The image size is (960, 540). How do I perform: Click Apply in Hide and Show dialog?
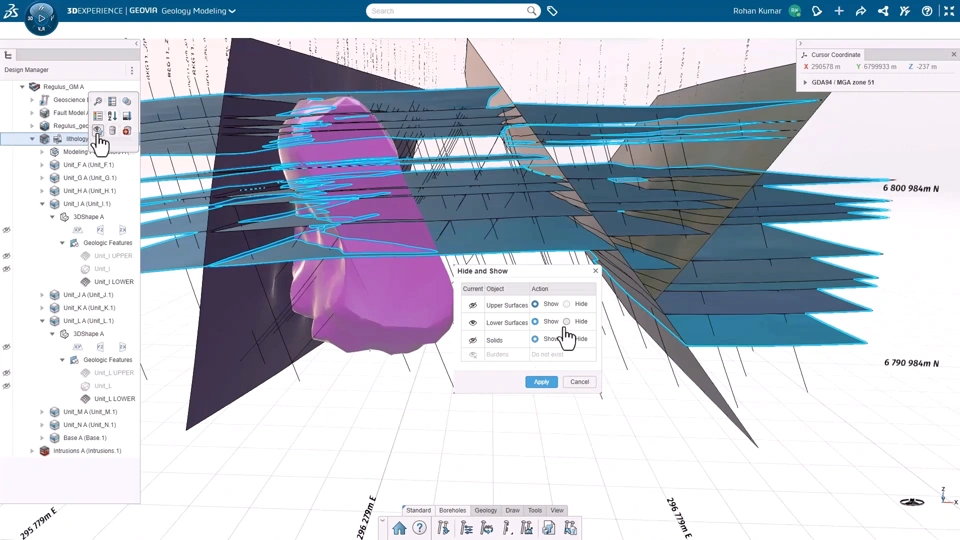(541, 382)
